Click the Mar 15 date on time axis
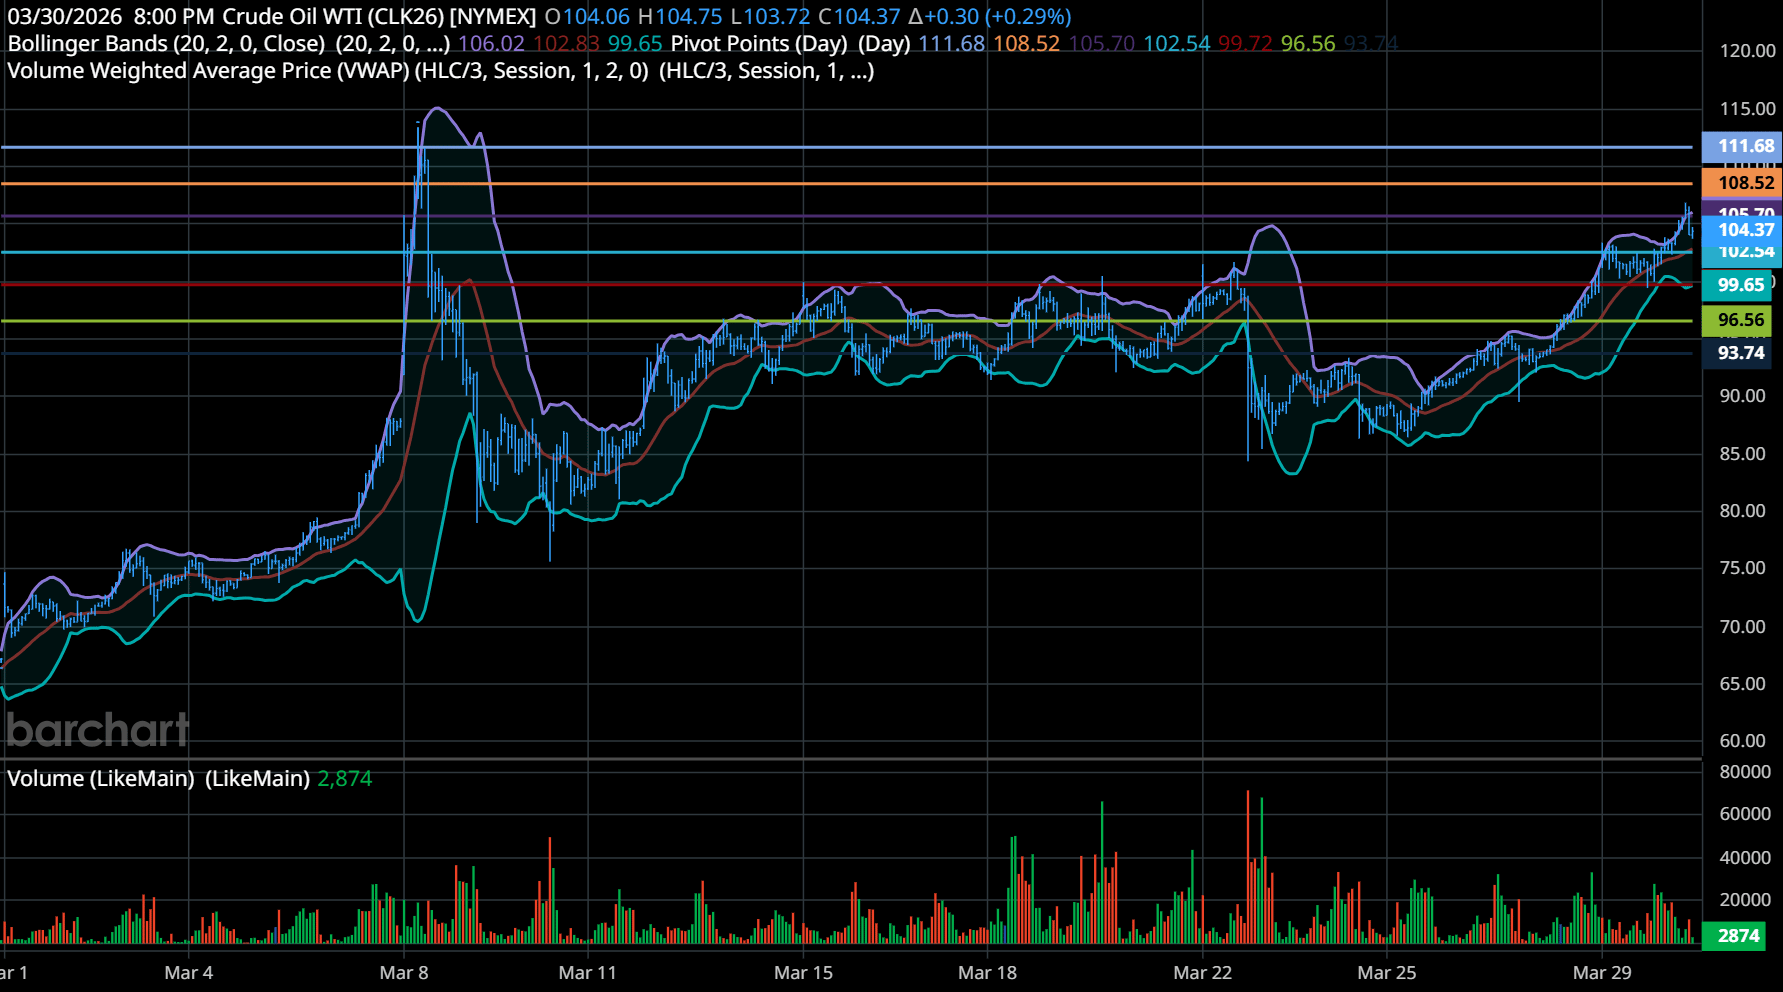The height and width of the screenshot is (992, 1783). (803, 973)
